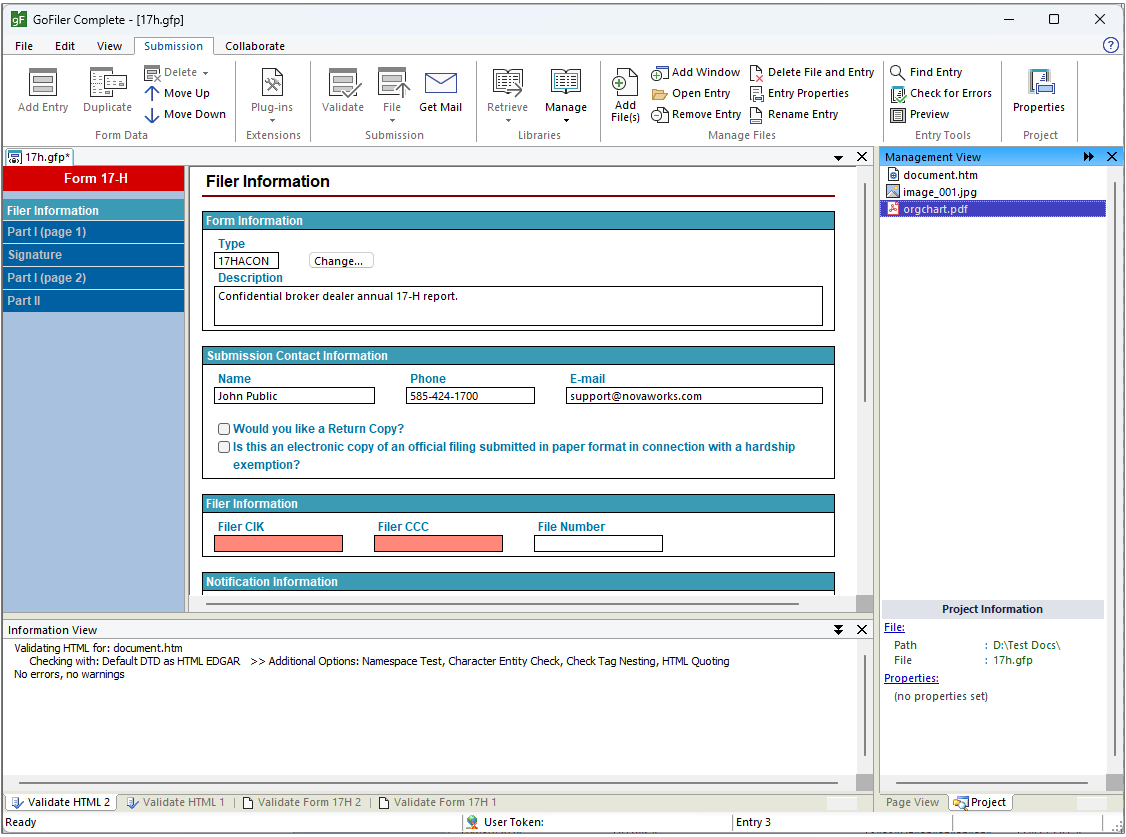Switch to Validate HTML 1 tab
This screenshot has width=1126, height=837.
pos(176,803)
